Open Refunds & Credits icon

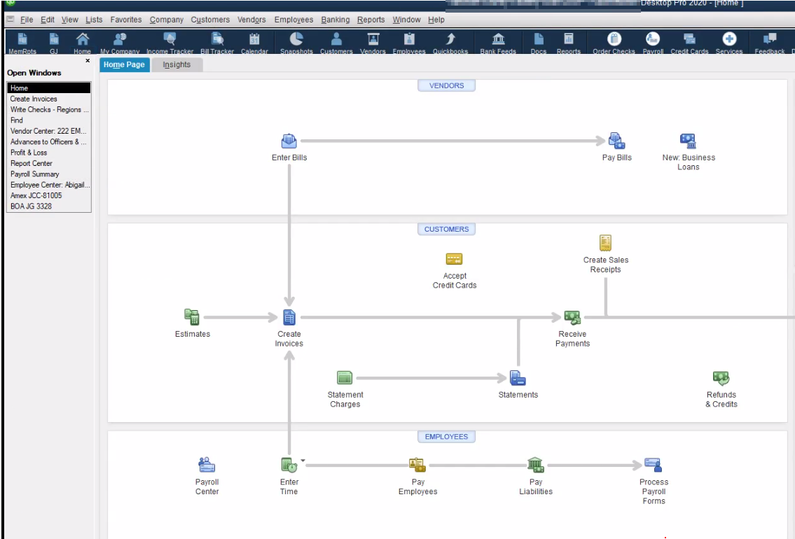(x=721, y=378)
